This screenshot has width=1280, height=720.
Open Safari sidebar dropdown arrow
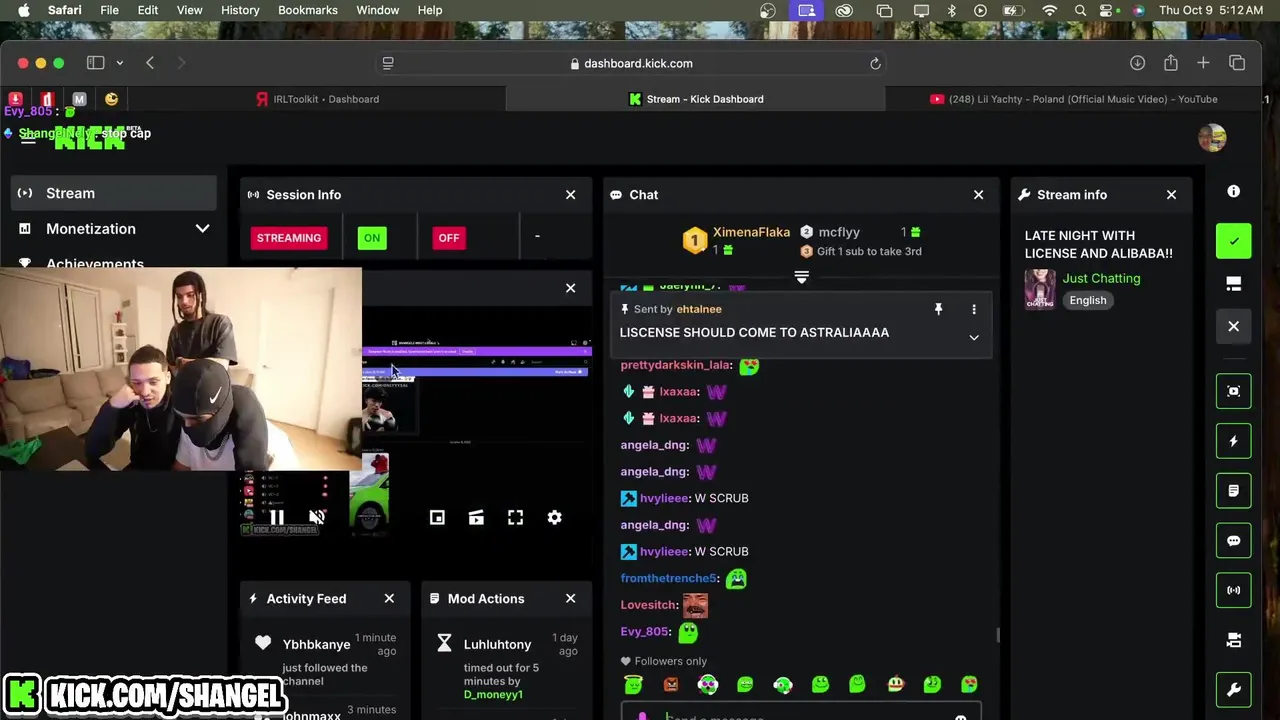click(119, 63)
